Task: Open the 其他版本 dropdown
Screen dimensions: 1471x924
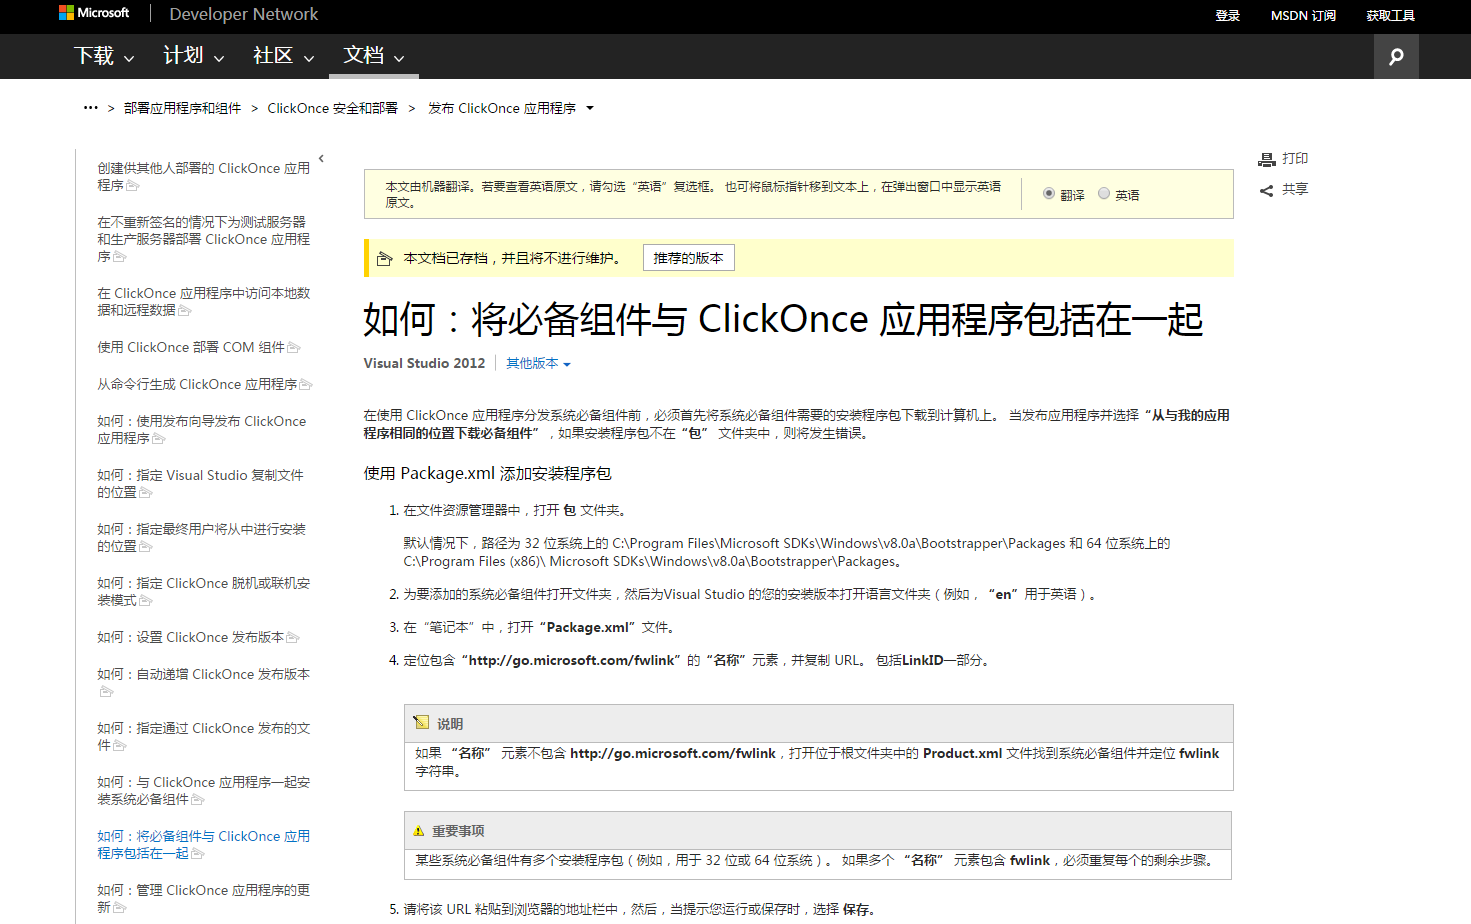Action: point(538,364)
